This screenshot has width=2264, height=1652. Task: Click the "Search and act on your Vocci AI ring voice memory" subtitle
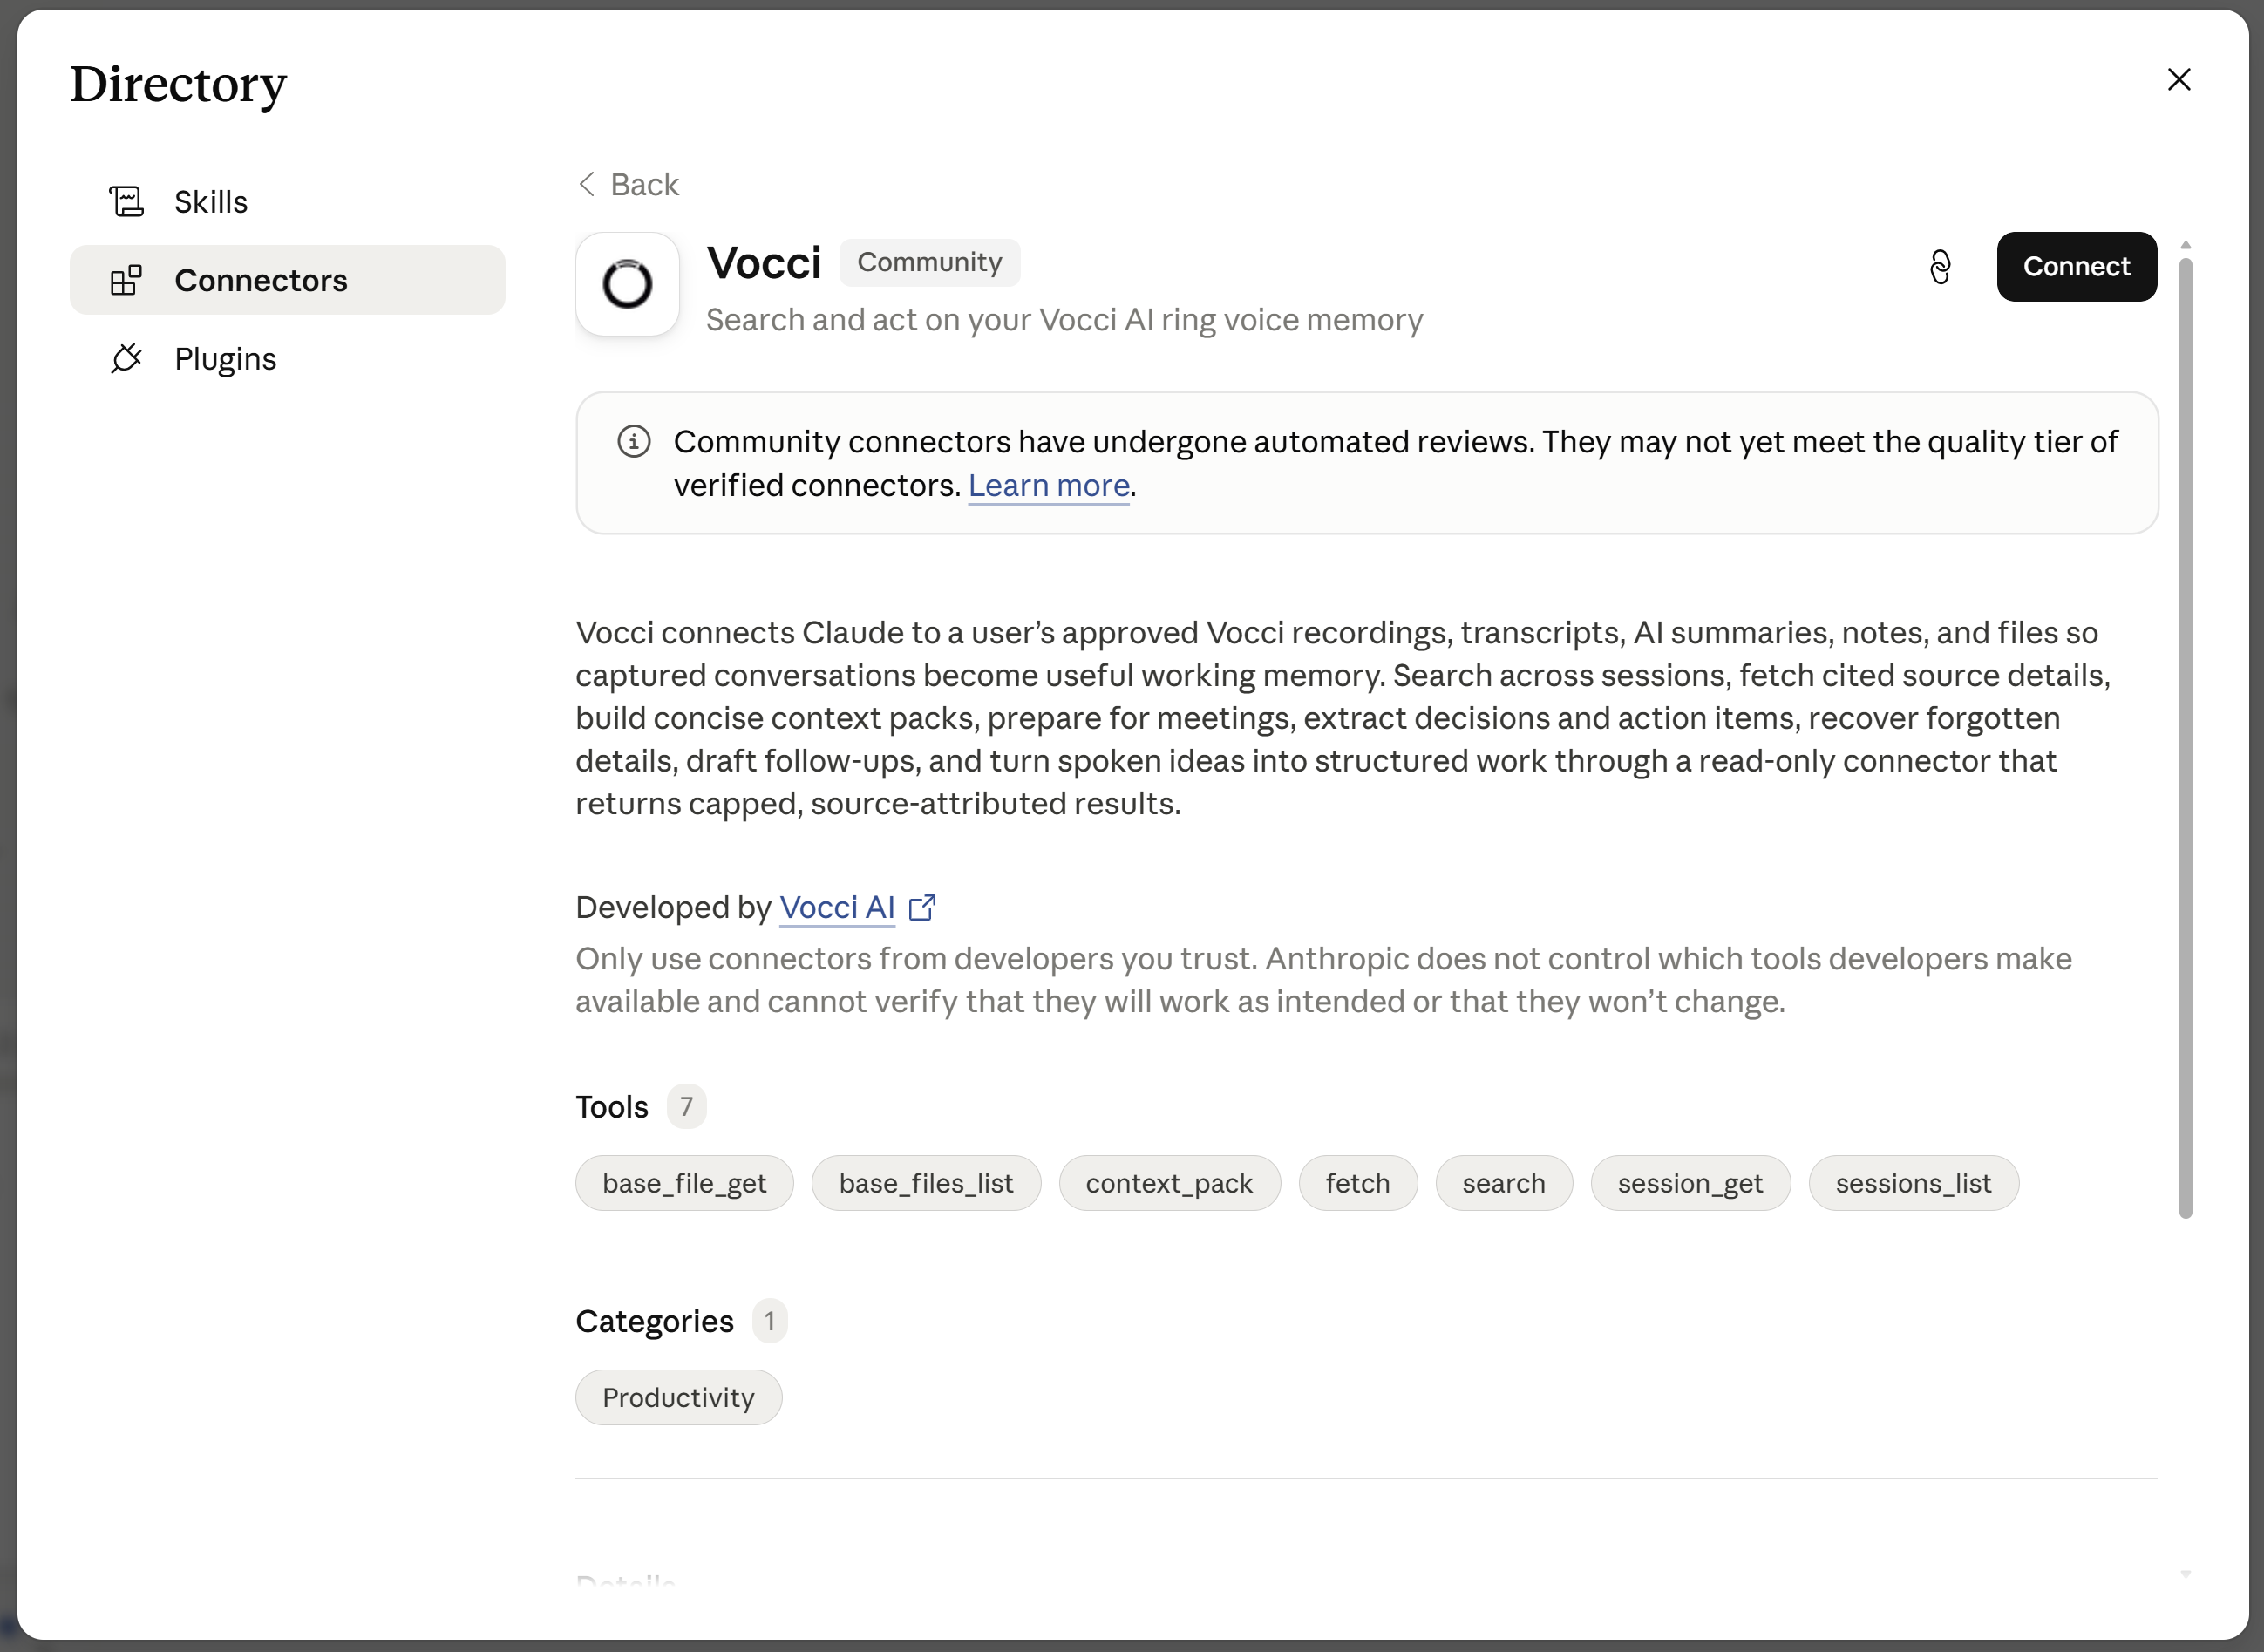click(1064, 320)
